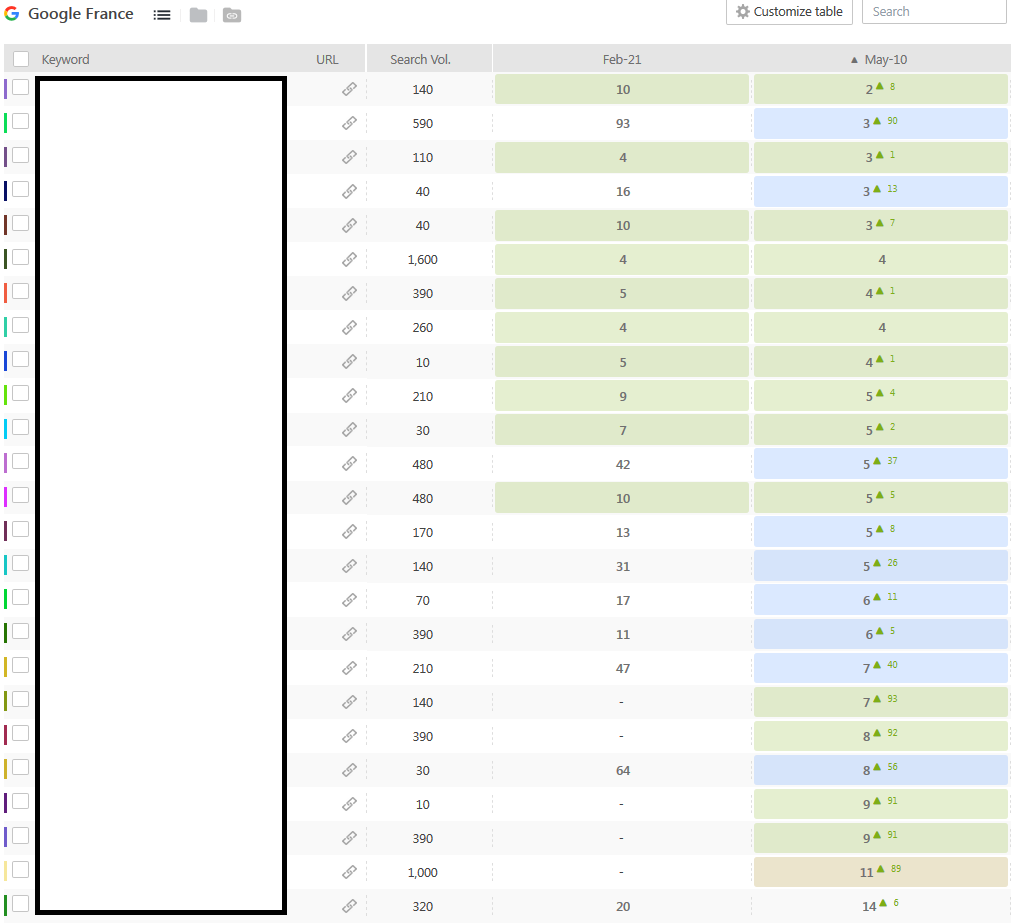Viewport: 1023px width, 923px height.
Task: Click gear icon in Customize table
Action: point(742,12)
